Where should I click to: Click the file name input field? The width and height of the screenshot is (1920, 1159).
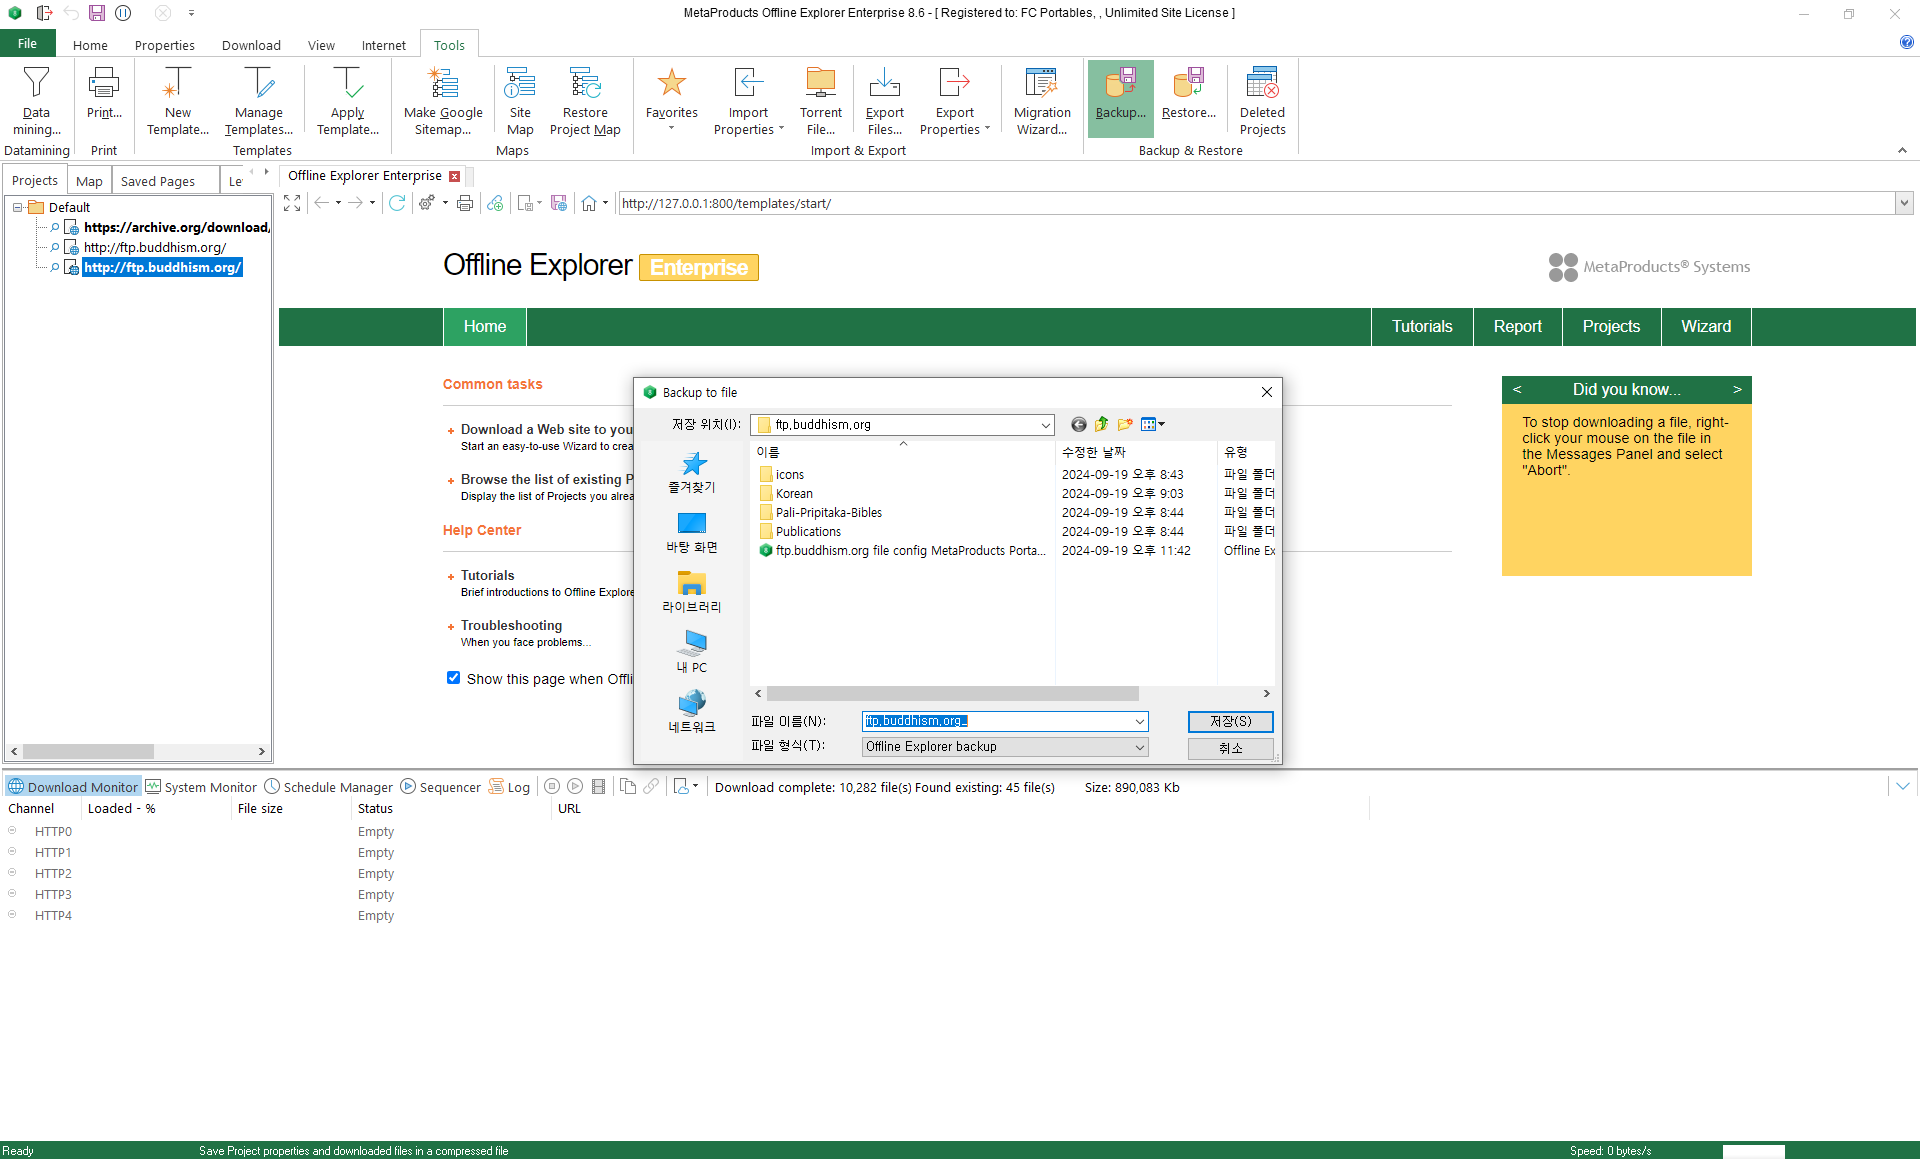tap(1000, 721)
